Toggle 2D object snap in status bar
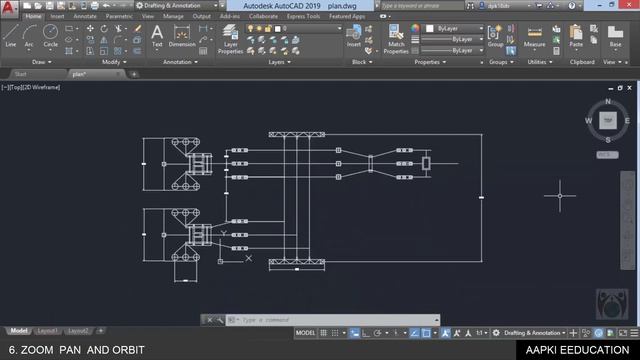This screenshot has width=640, height=360. (426, 333)
